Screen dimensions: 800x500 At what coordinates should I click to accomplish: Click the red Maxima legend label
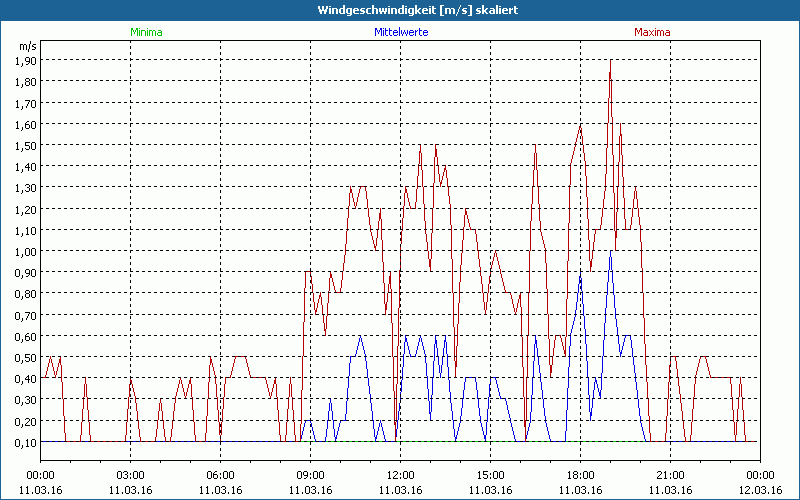(x=653, y=32)
